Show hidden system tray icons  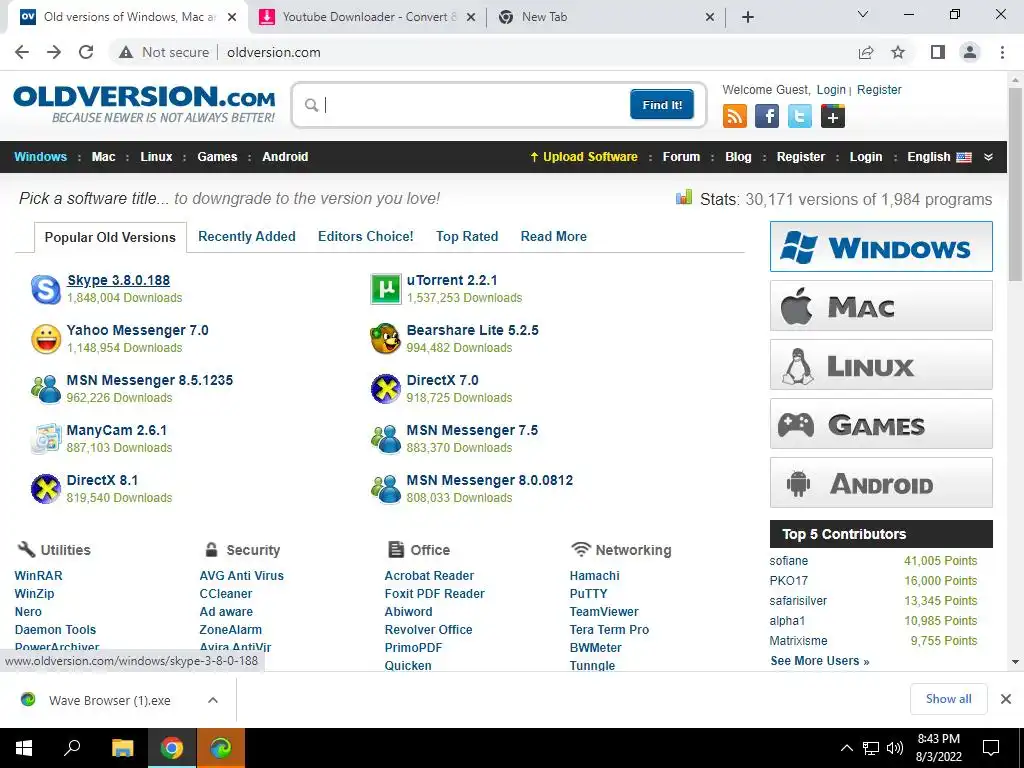click(x=846, y=748)
